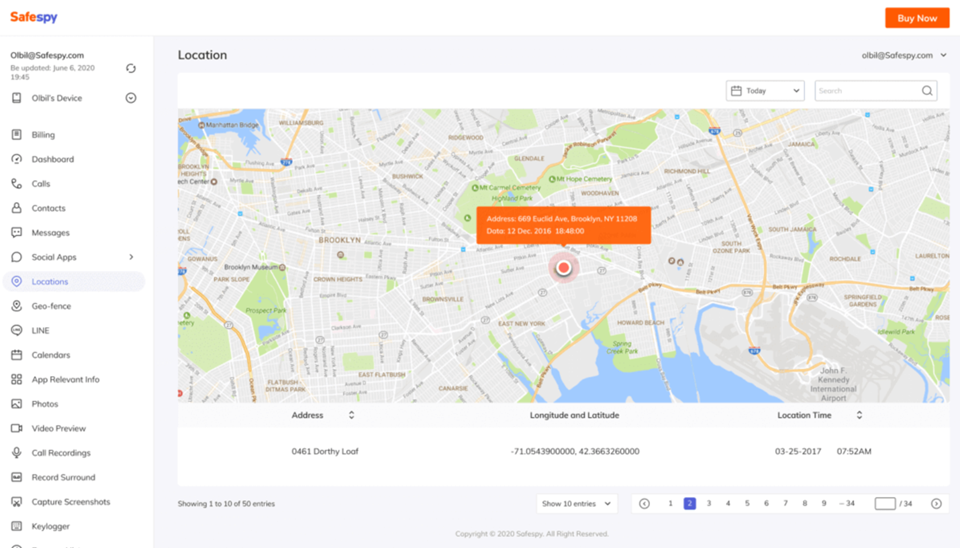Select Photos in sidebar menu

(x=45, y=404)
